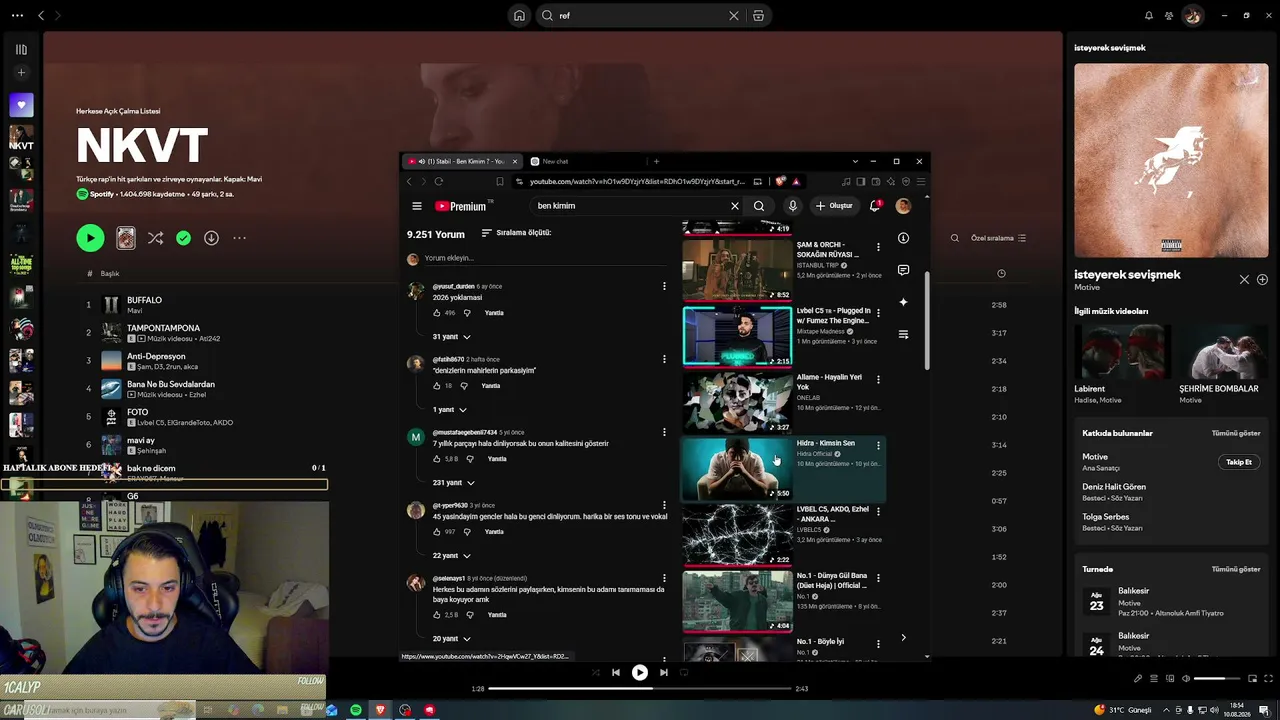Expand 22 yanıt replies
The height and width of the screenshot is (720, 1280).
(x=451, y=556)
